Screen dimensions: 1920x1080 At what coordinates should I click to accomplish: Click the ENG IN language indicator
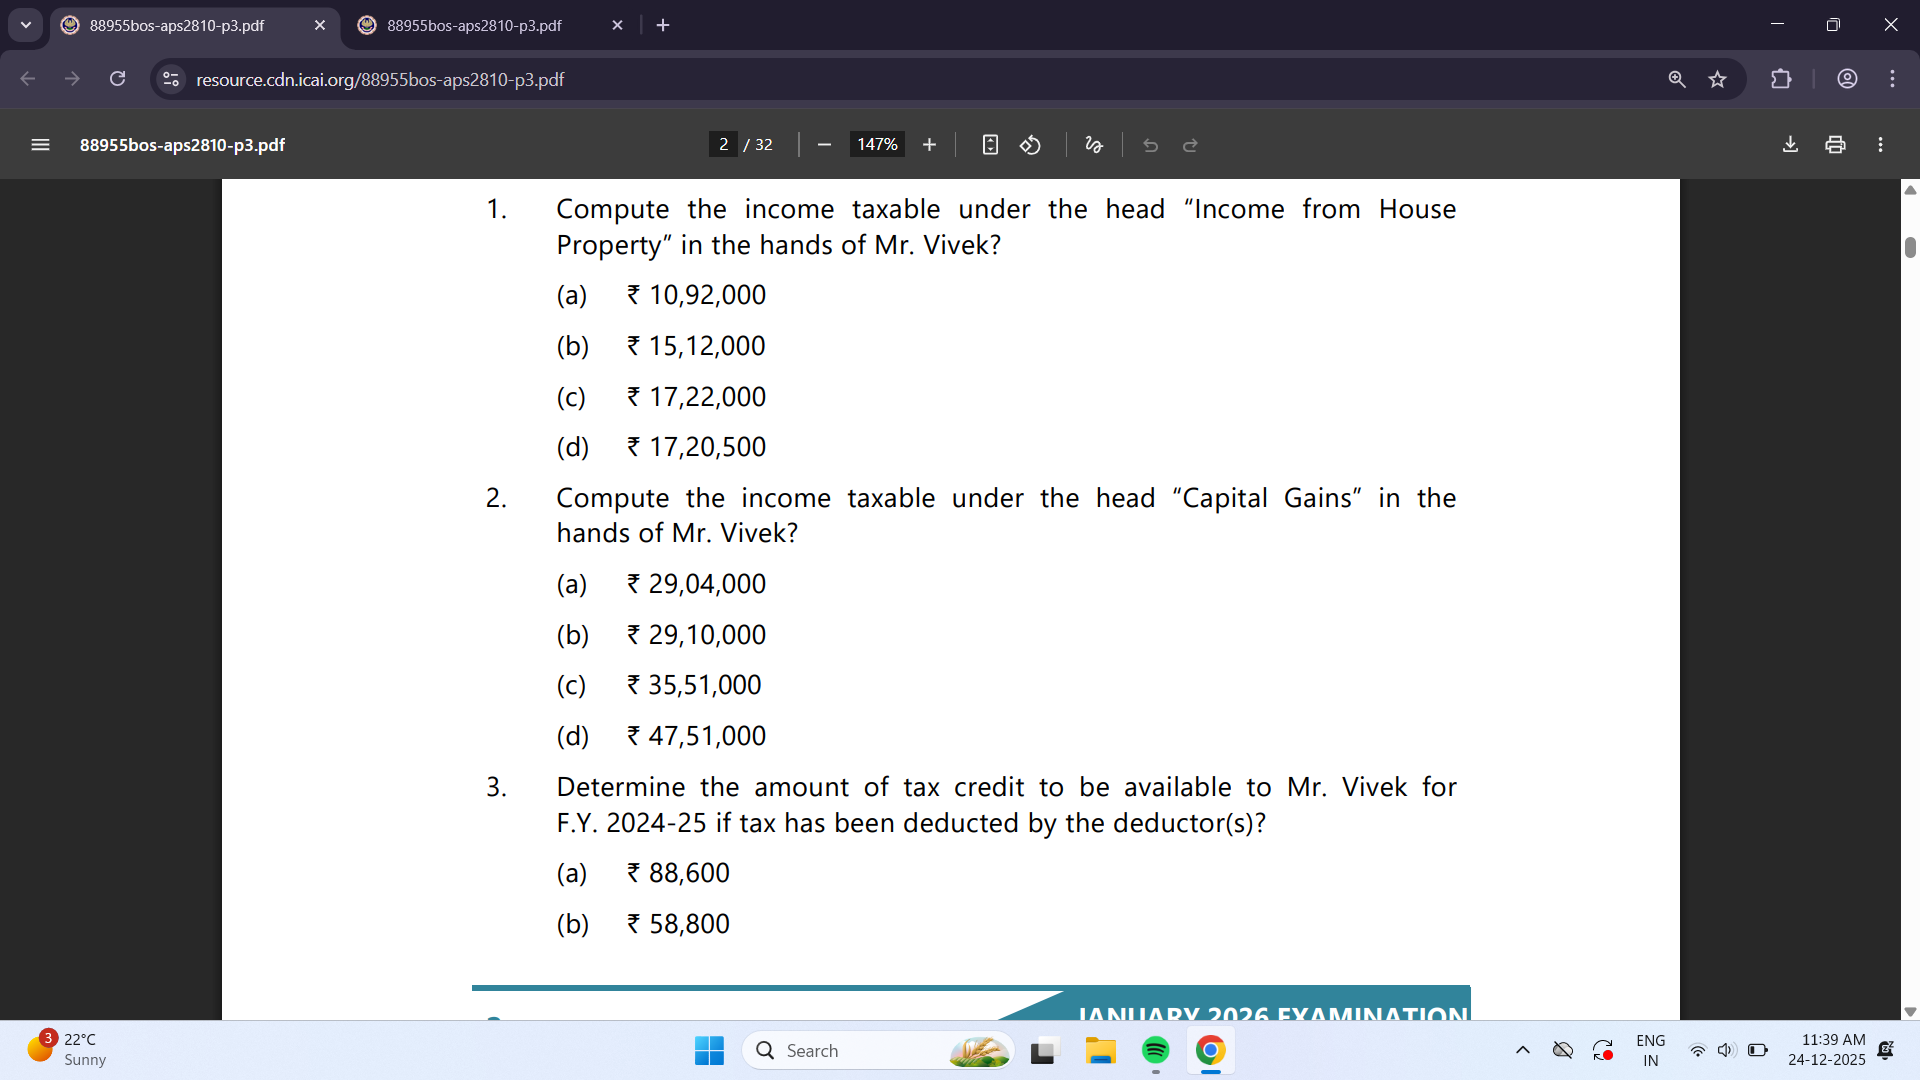pos(1650,1050)
